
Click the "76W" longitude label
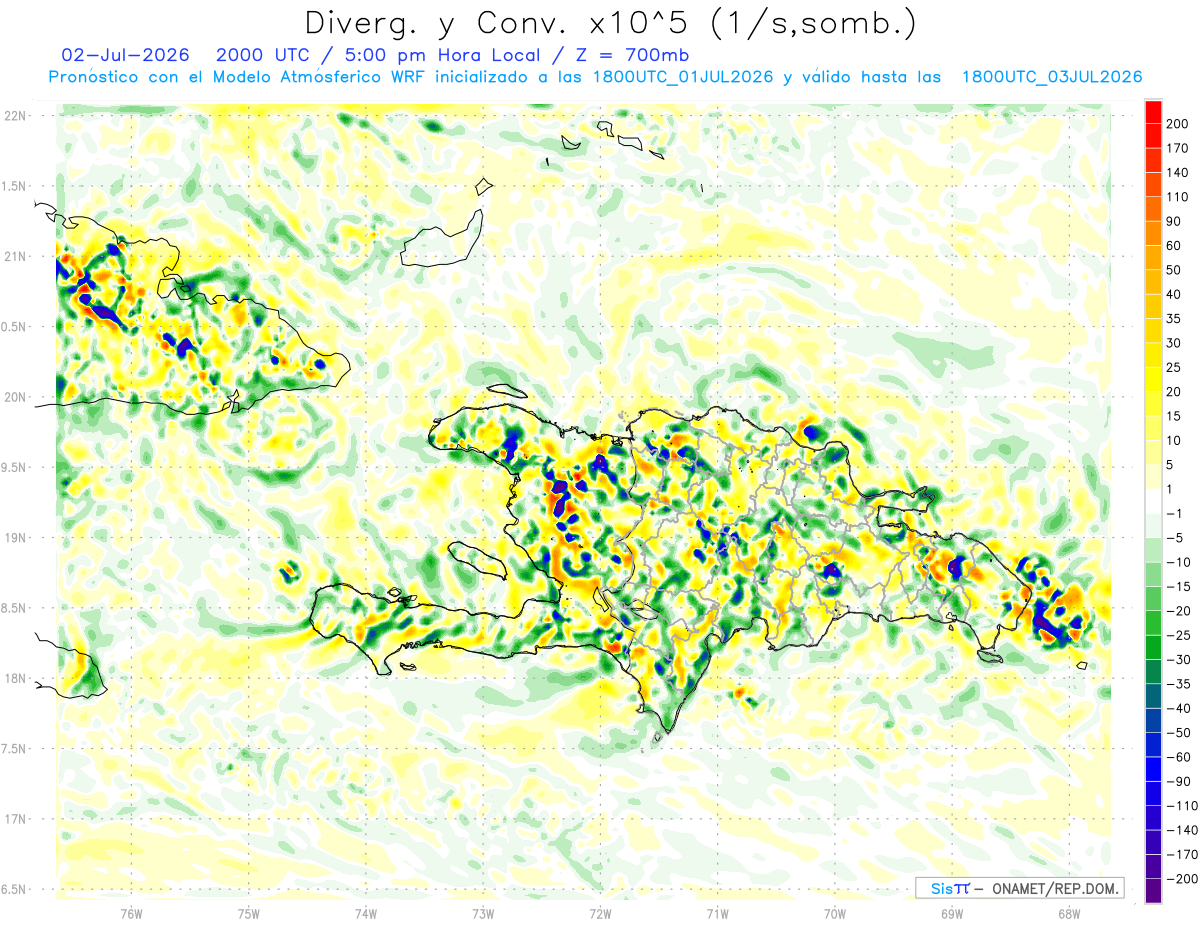click(131, 914)
